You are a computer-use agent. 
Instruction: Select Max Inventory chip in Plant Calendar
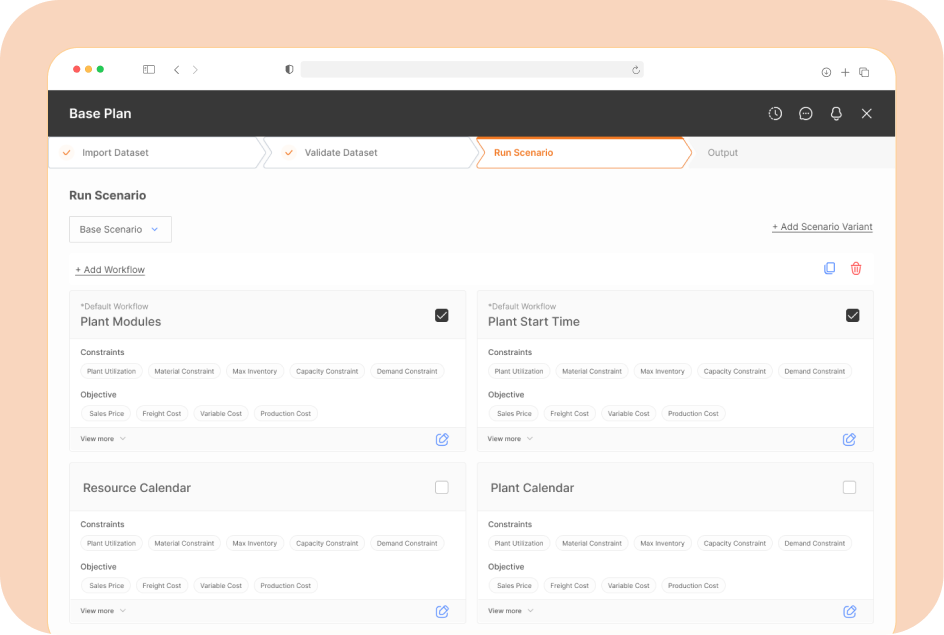(x=662, y=544)
